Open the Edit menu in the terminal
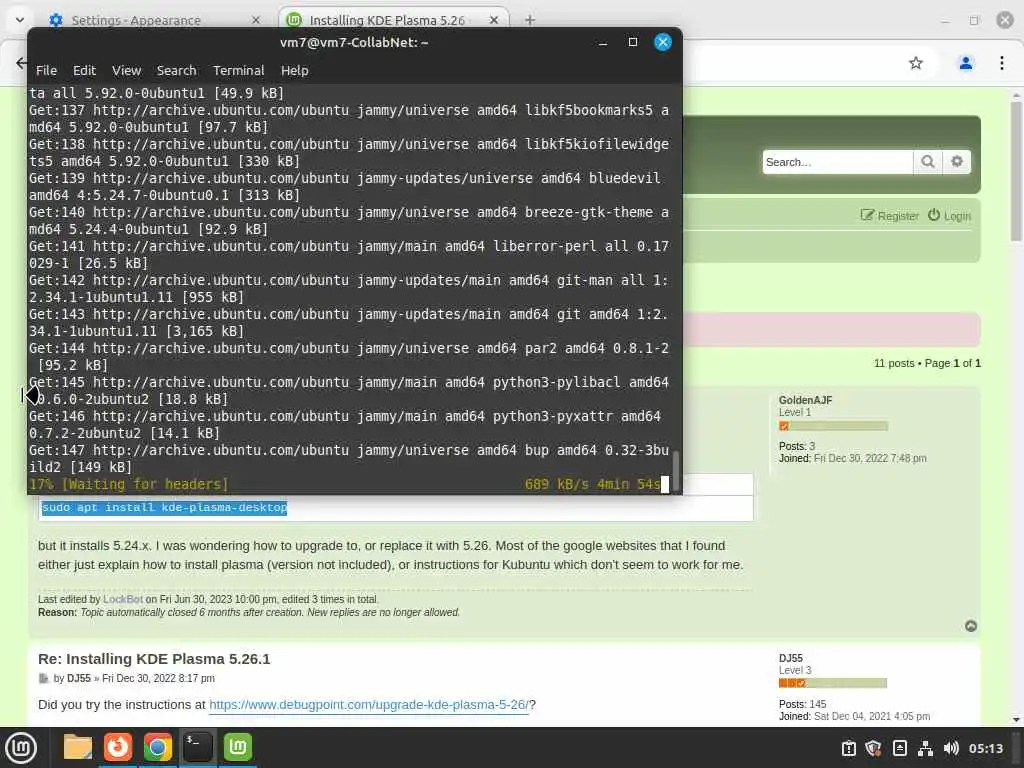The image size is (1024, 768). pyautogui.click(x=84, y=71)
